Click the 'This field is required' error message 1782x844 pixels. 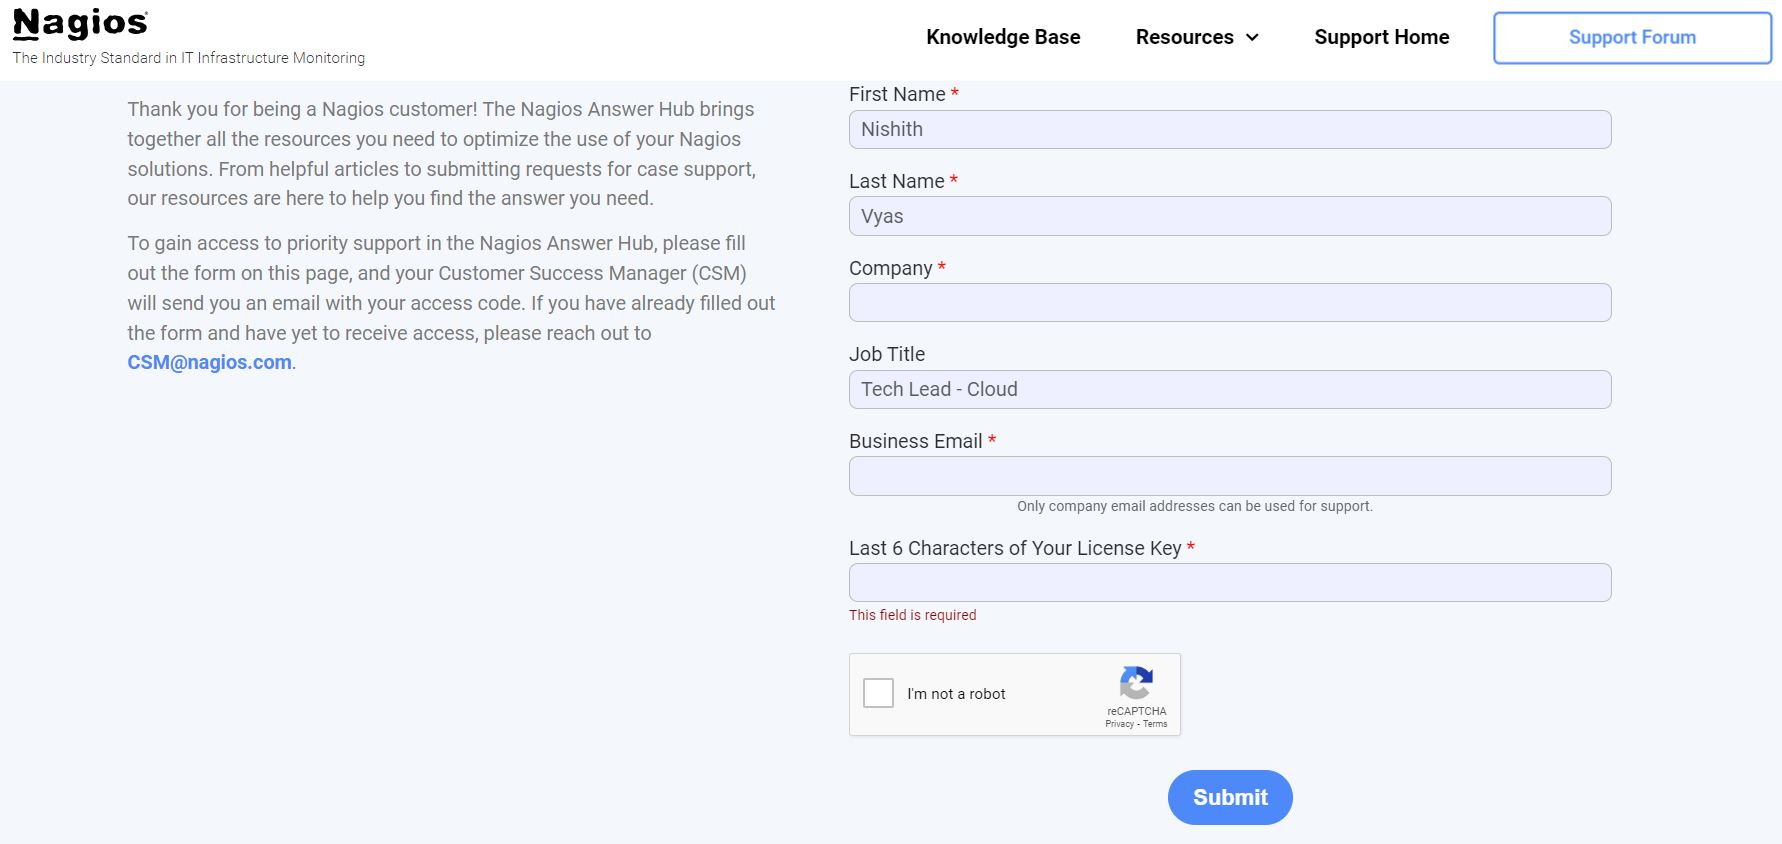(x=912, y=615)
